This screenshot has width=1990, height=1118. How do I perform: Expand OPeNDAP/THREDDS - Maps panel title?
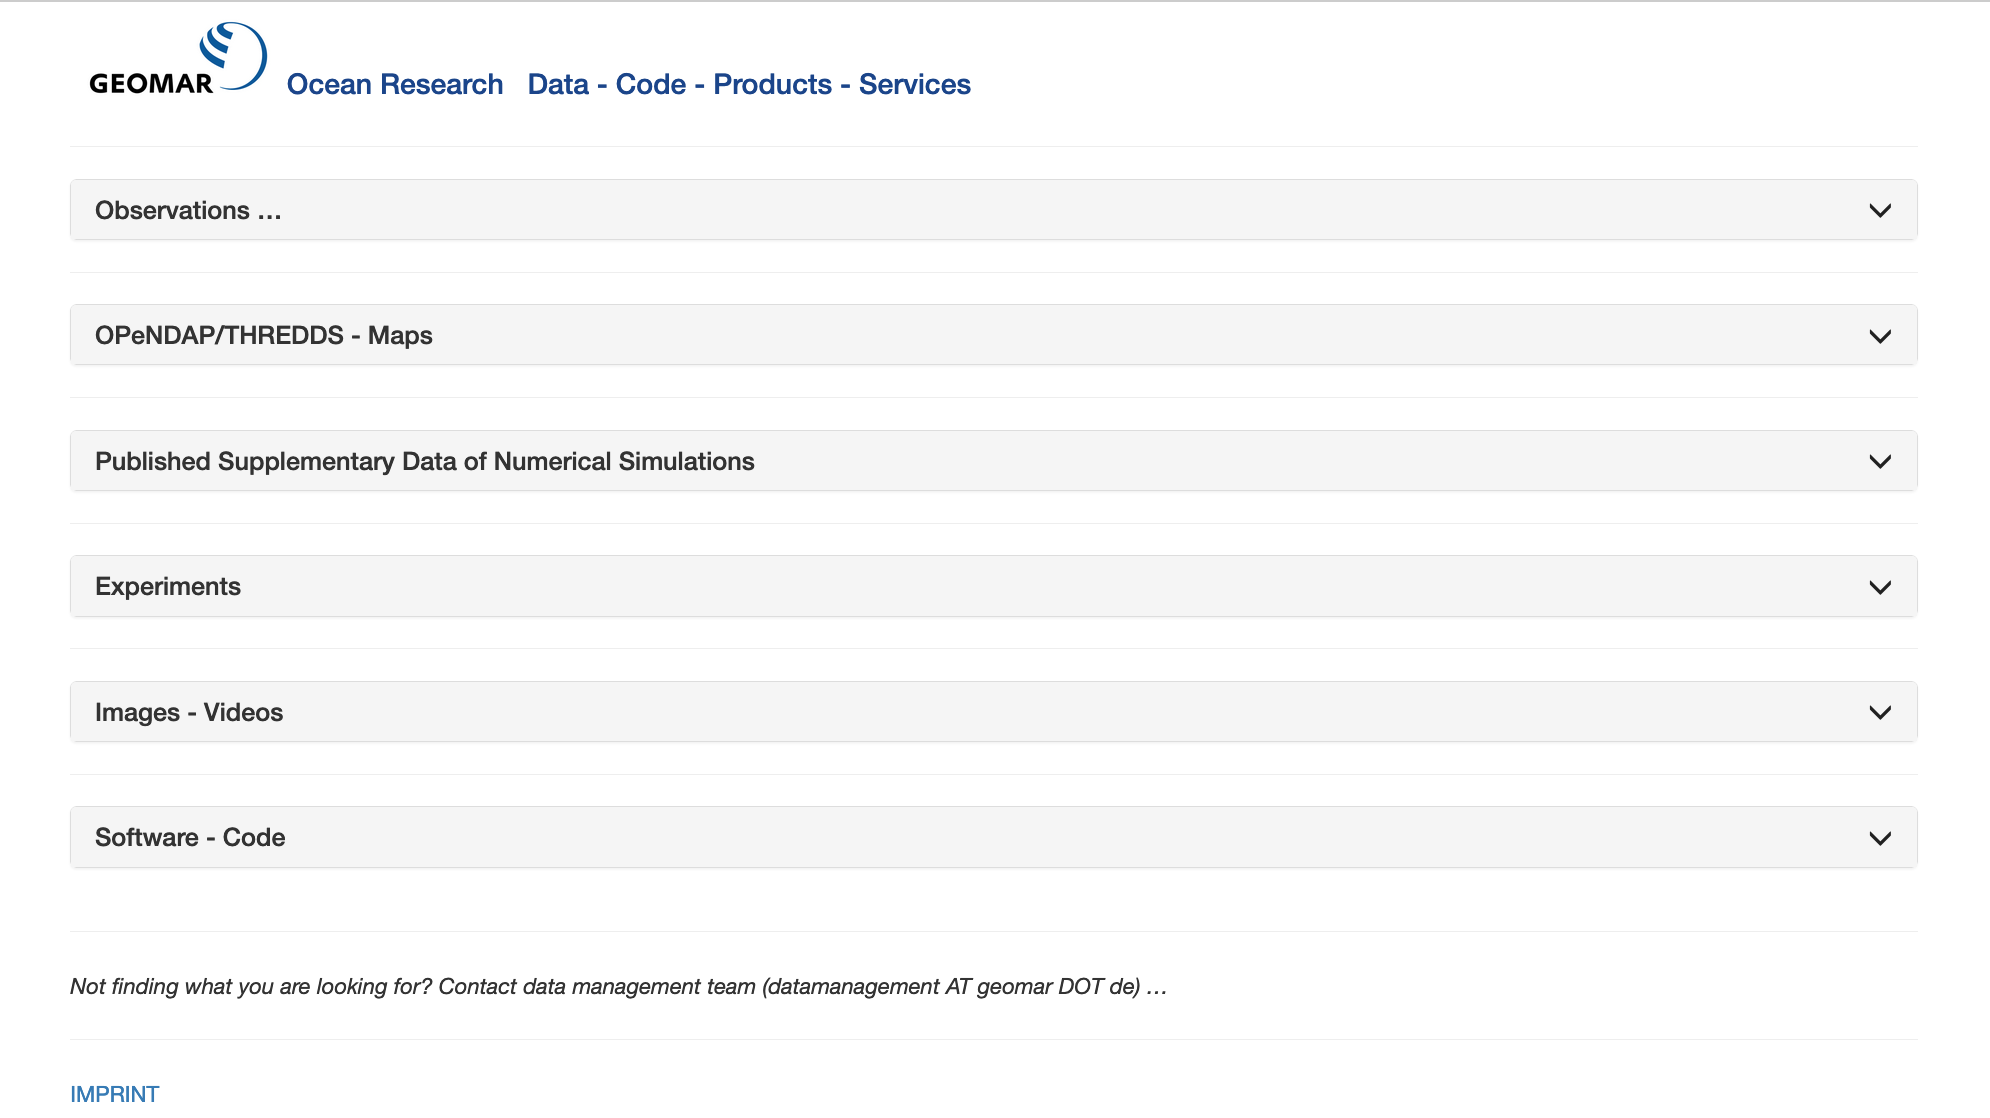coord(263,336)
